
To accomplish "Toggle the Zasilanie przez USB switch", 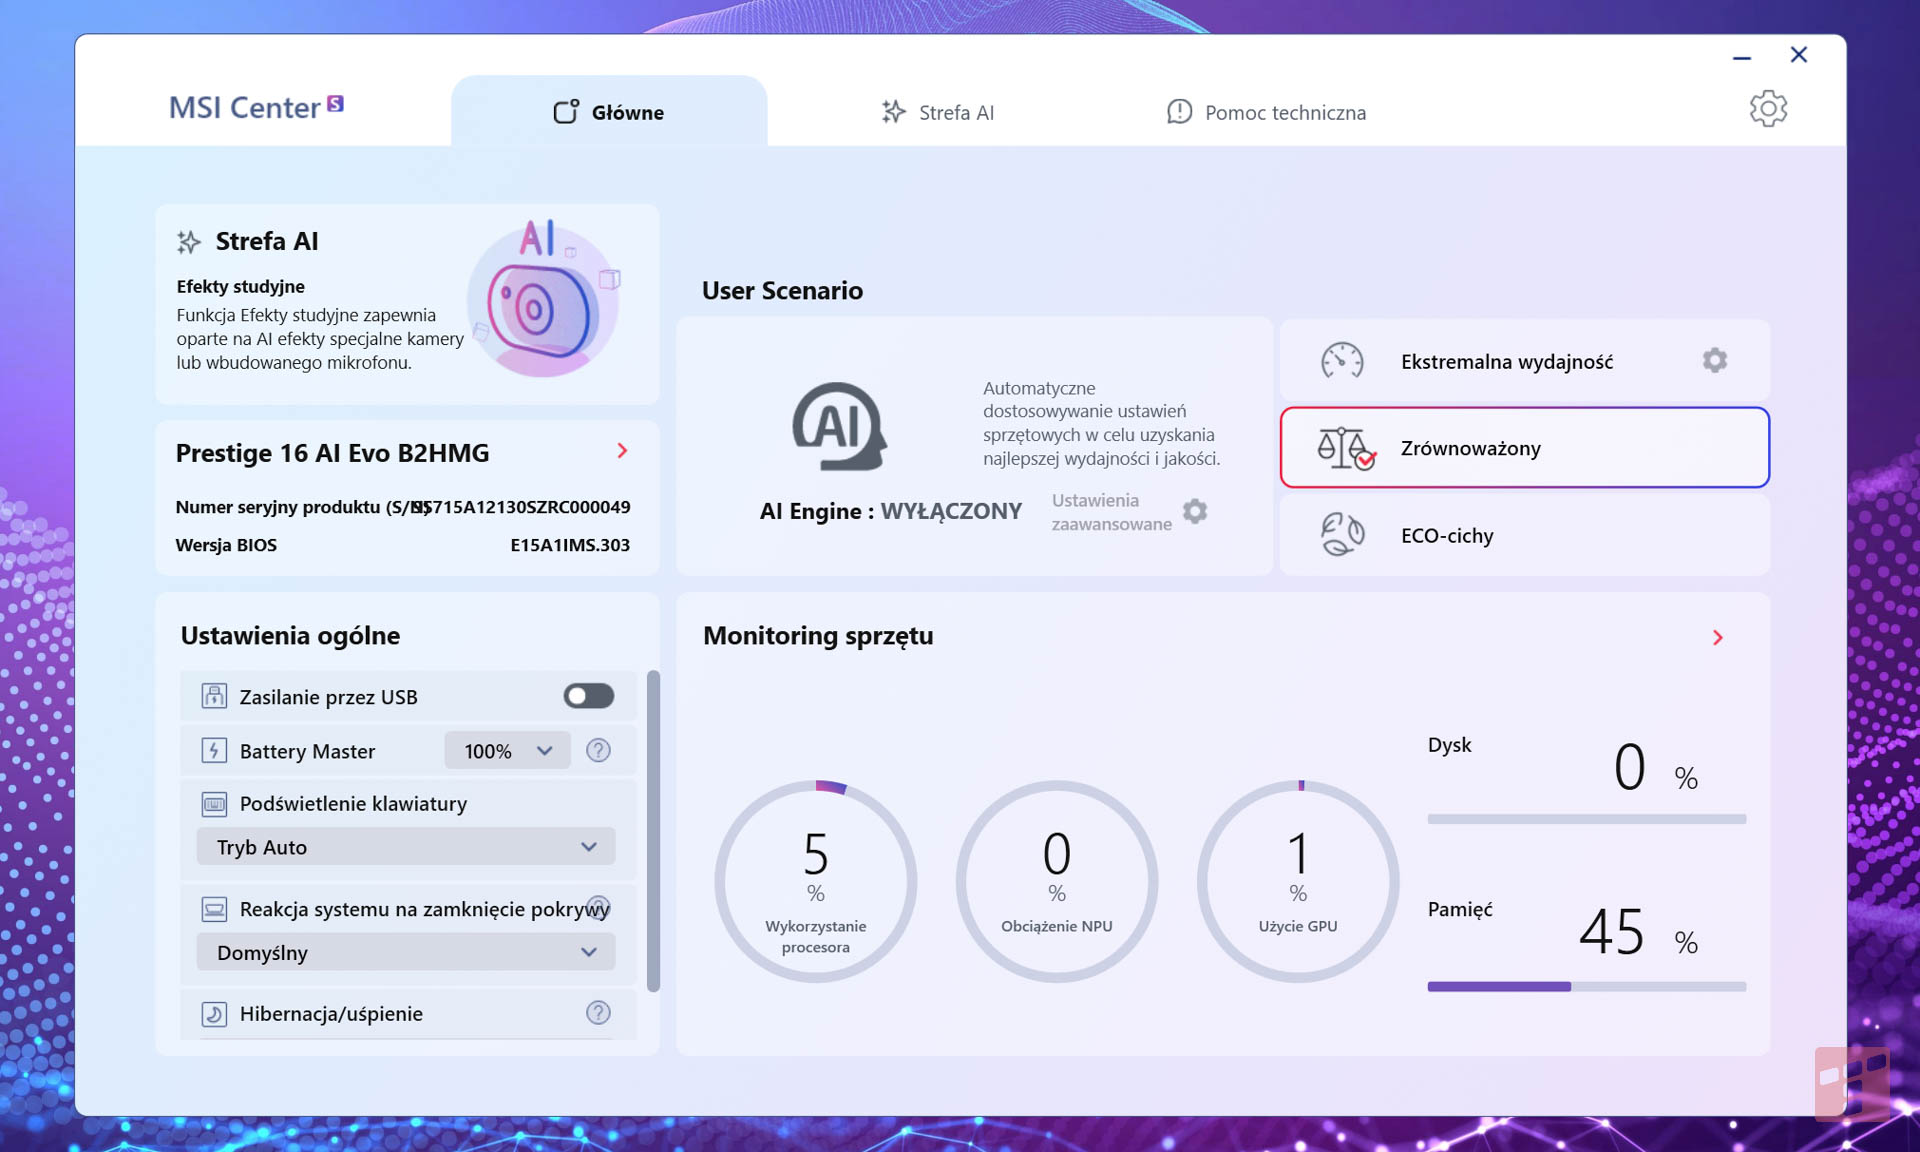I will pyautogui.click(x=588, y=696).
